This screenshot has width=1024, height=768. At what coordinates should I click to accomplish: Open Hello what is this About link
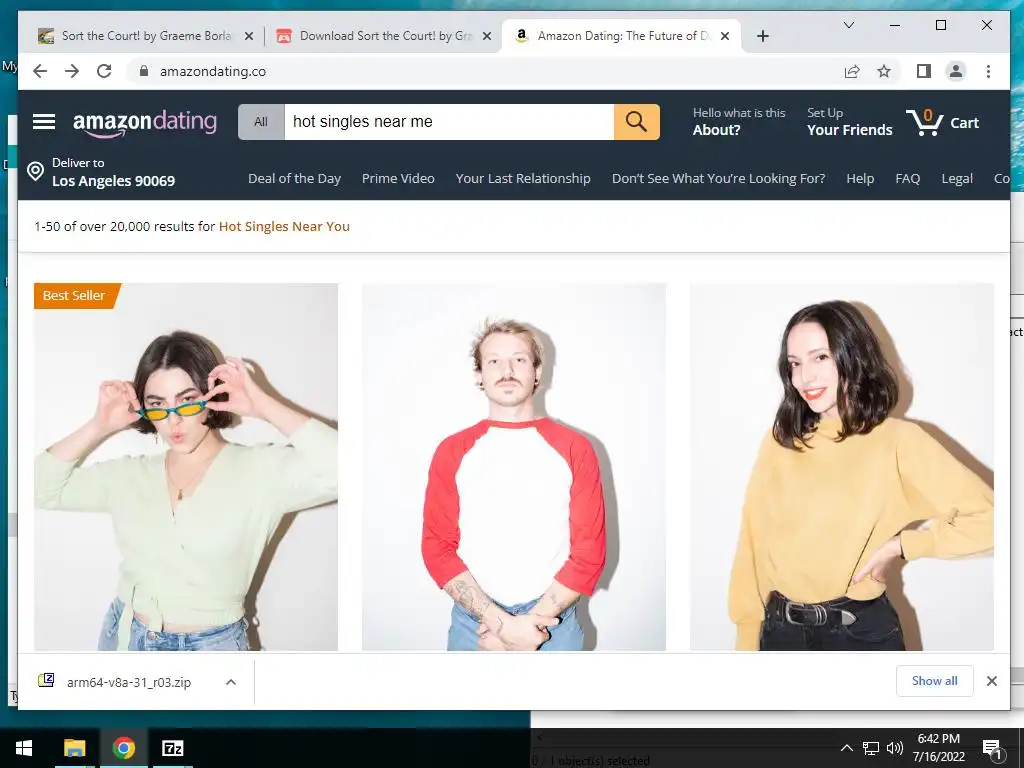click(739, 121)
